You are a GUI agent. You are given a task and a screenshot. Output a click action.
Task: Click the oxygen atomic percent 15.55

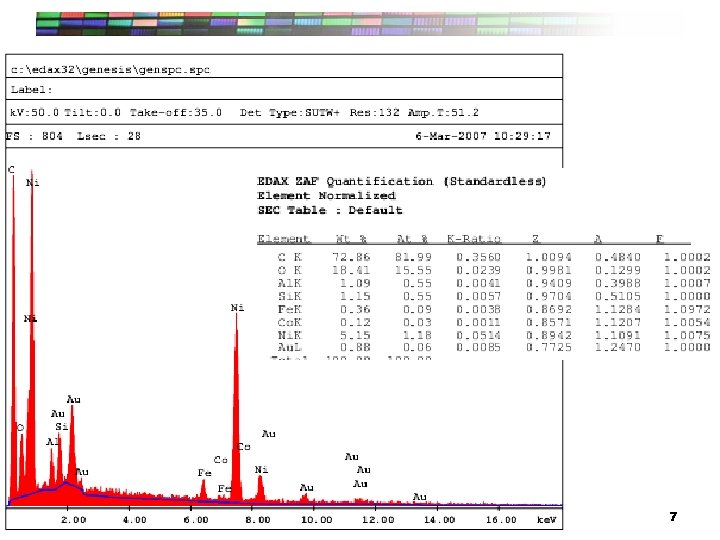[413, 270]
